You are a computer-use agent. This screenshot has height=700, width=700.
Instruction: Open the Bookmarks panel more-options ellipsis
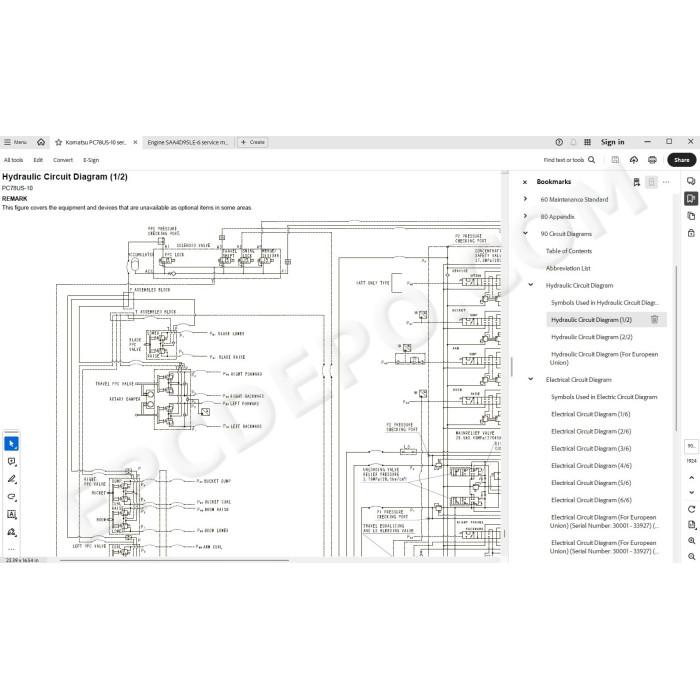(666, 182)
